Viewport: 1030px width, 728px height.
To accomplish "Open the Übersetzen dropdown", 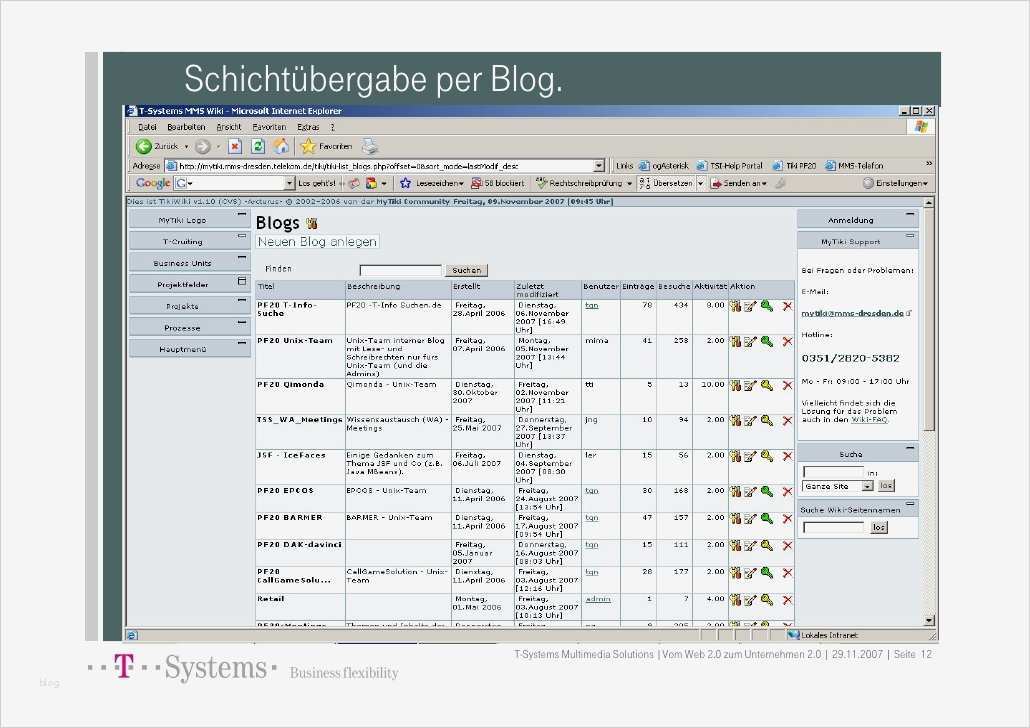I will click(700, 183).
